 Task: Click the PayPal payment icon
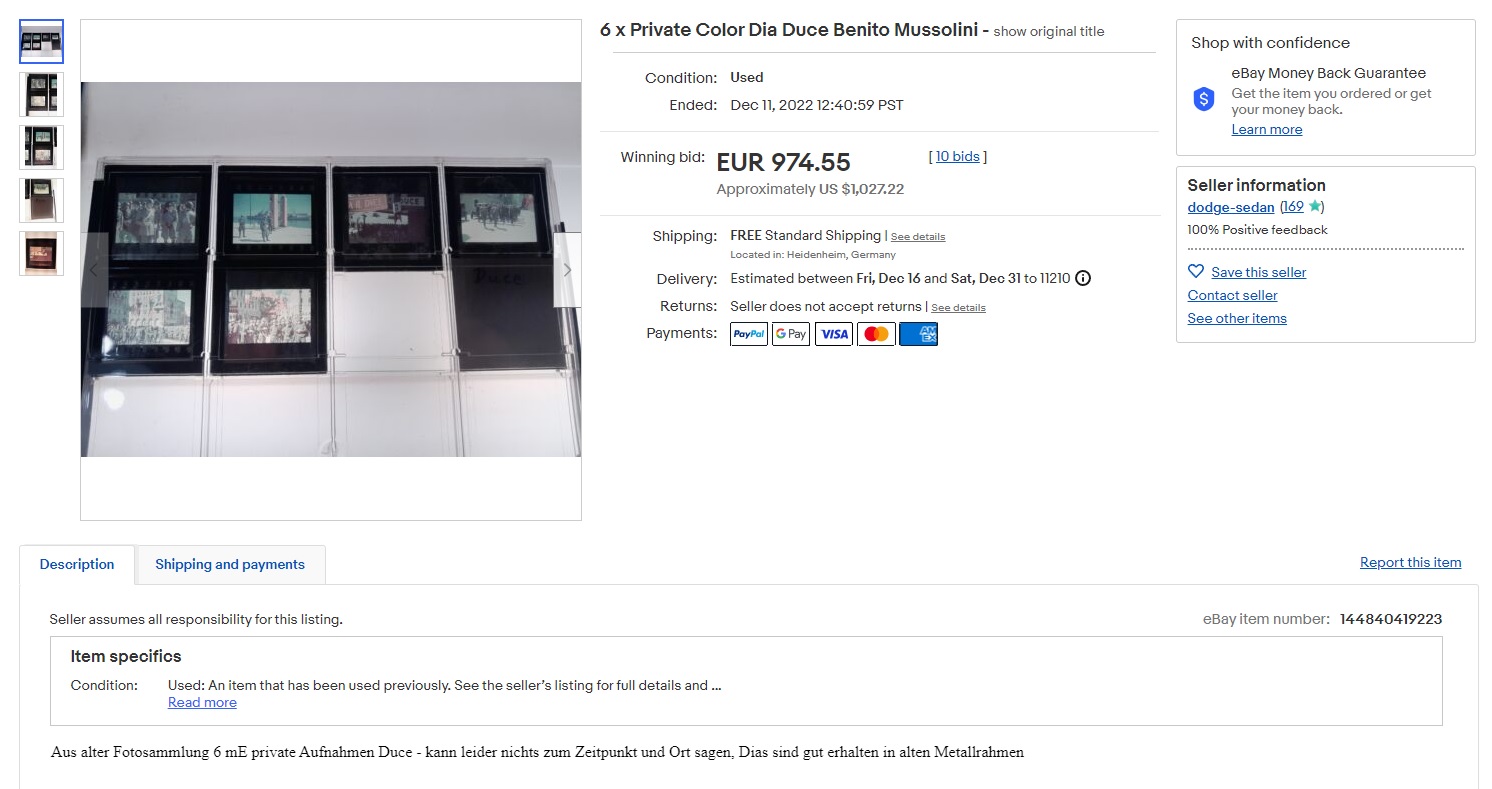click(749, 334)
